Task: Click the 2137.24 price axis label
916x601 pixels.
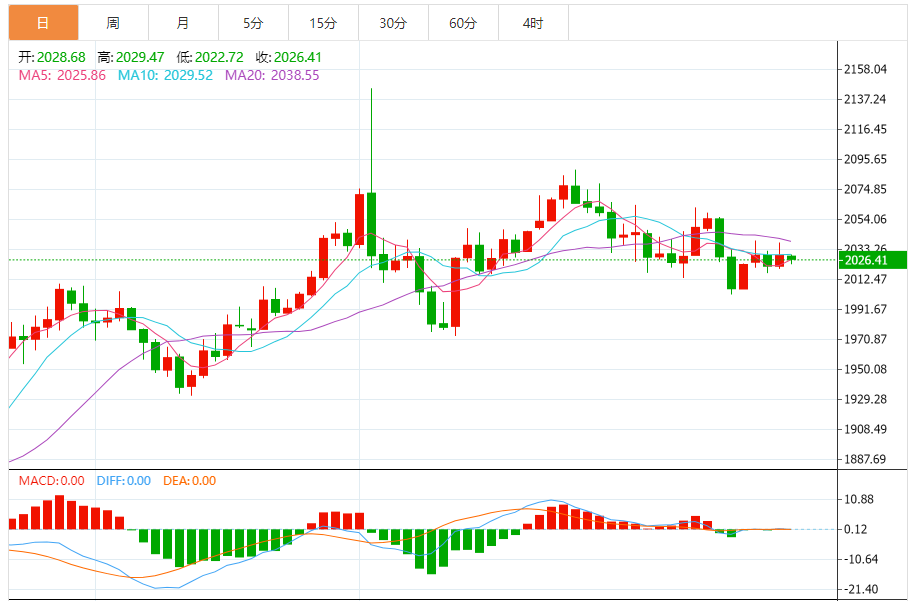Action: point(866,99)
